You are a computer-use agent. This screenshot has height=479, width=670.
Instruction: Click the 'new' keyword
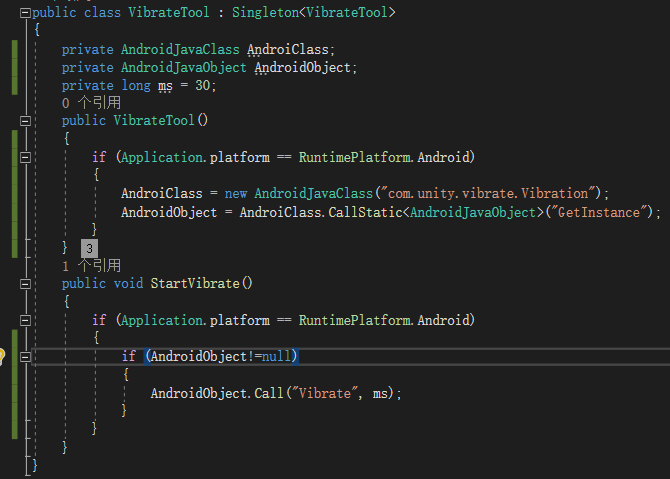click(x=236, y=194)
